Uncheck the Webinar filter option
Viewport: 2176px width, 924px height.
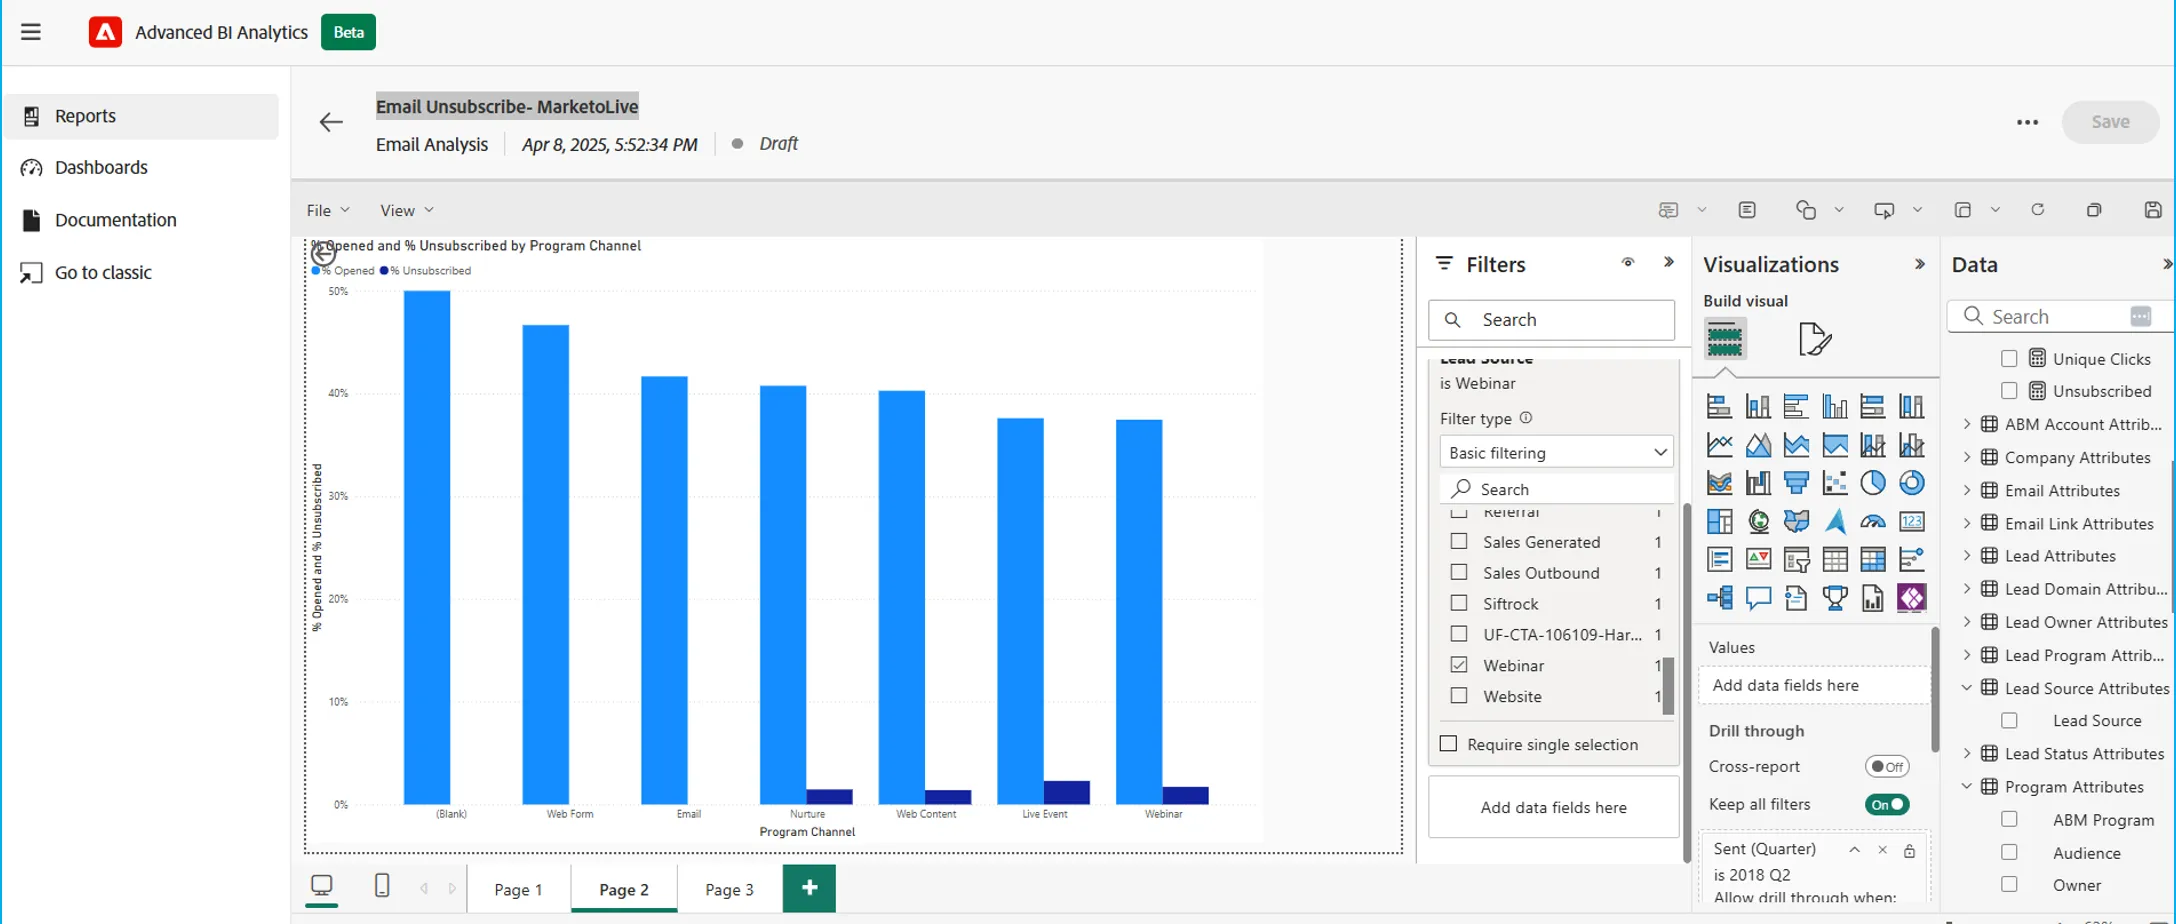tap(1459, 664)
